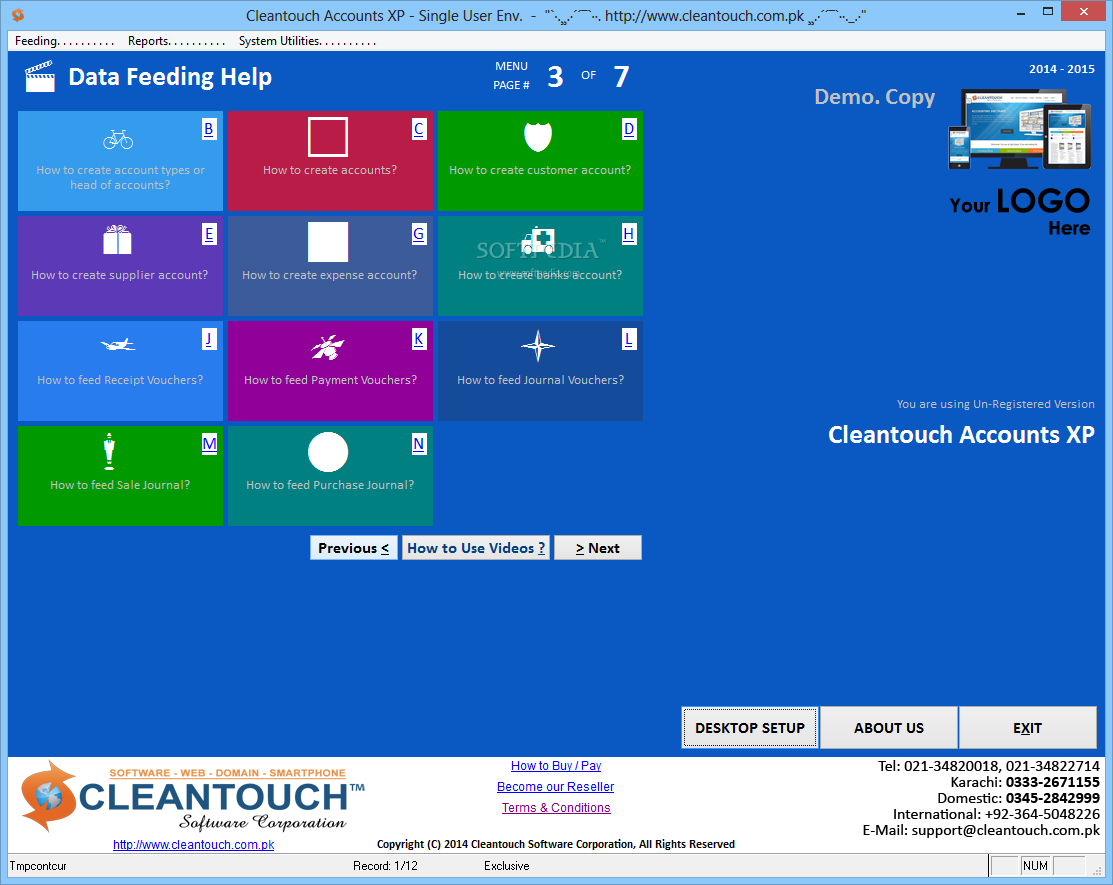The height and width of the screenshot is (885, 1113).
Task: Click 'Exclusive' in status bar
Action: point(507,866)
